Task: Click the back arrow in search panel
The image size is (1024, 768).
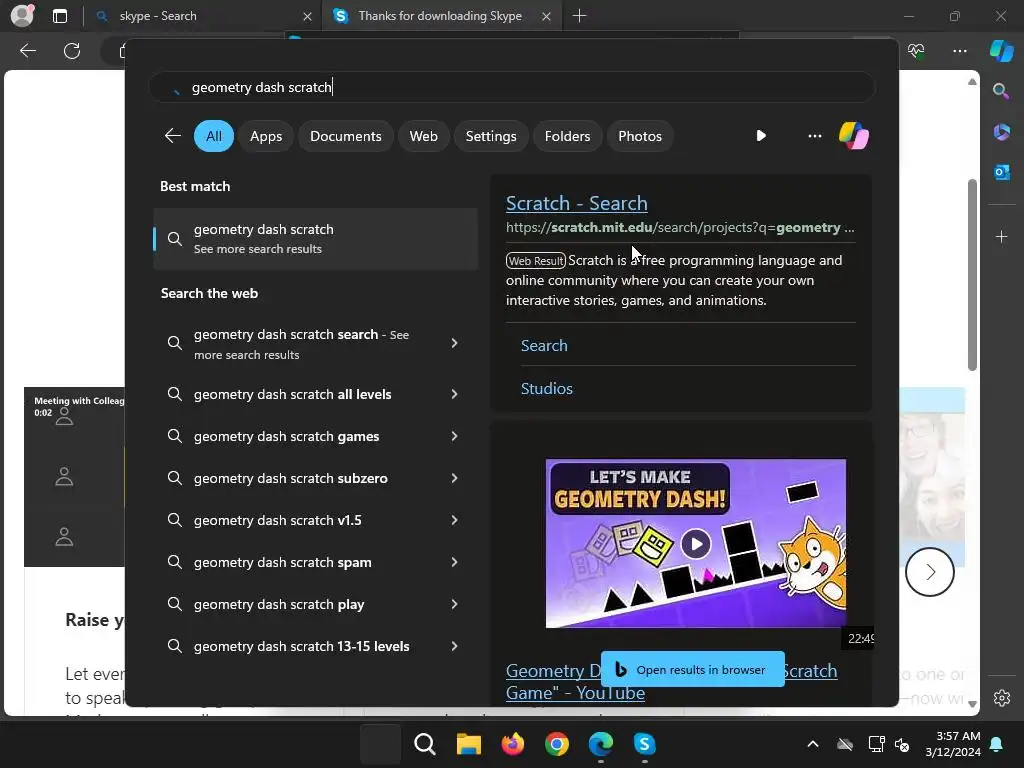Action: [x=172, y=136]
